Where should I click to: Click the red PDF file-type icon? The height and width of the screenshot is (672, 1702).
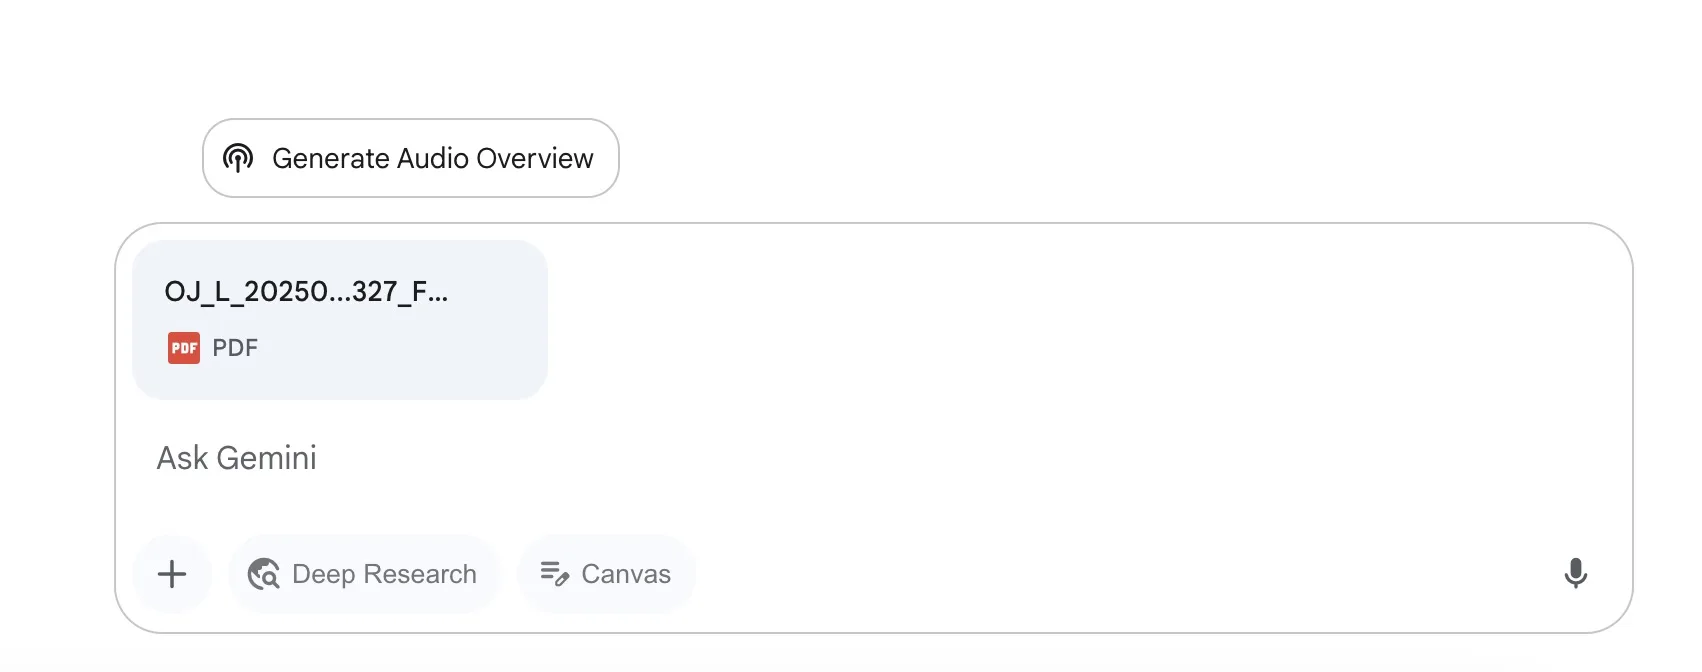pyautogui.click(x=184, y=348)
